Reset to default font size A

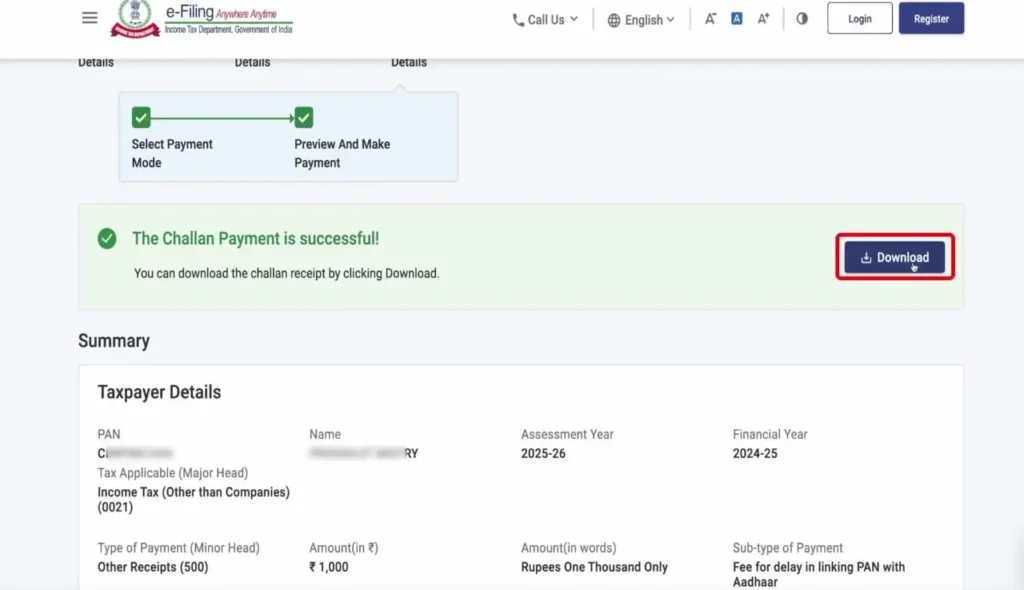pos(737,19)
